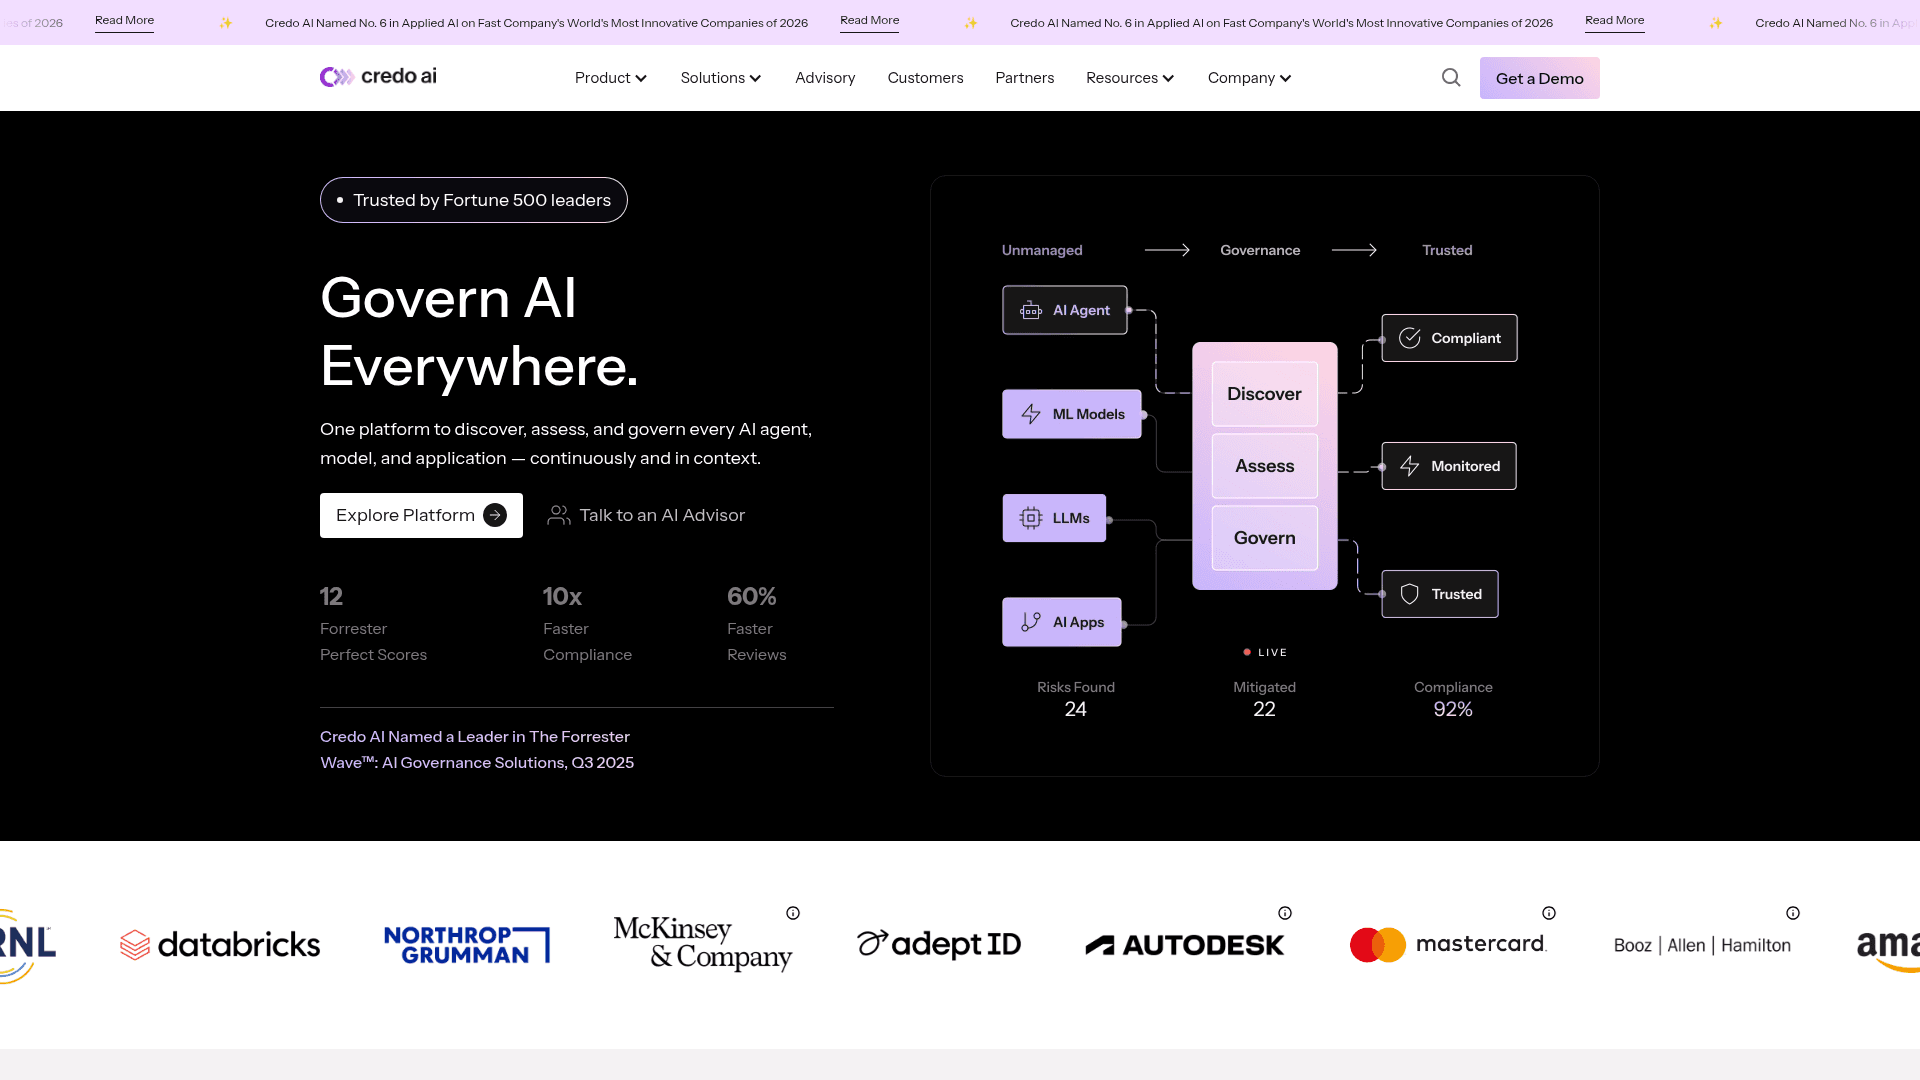Open the Forrester Wave leader announcement link

coord(477,749)
